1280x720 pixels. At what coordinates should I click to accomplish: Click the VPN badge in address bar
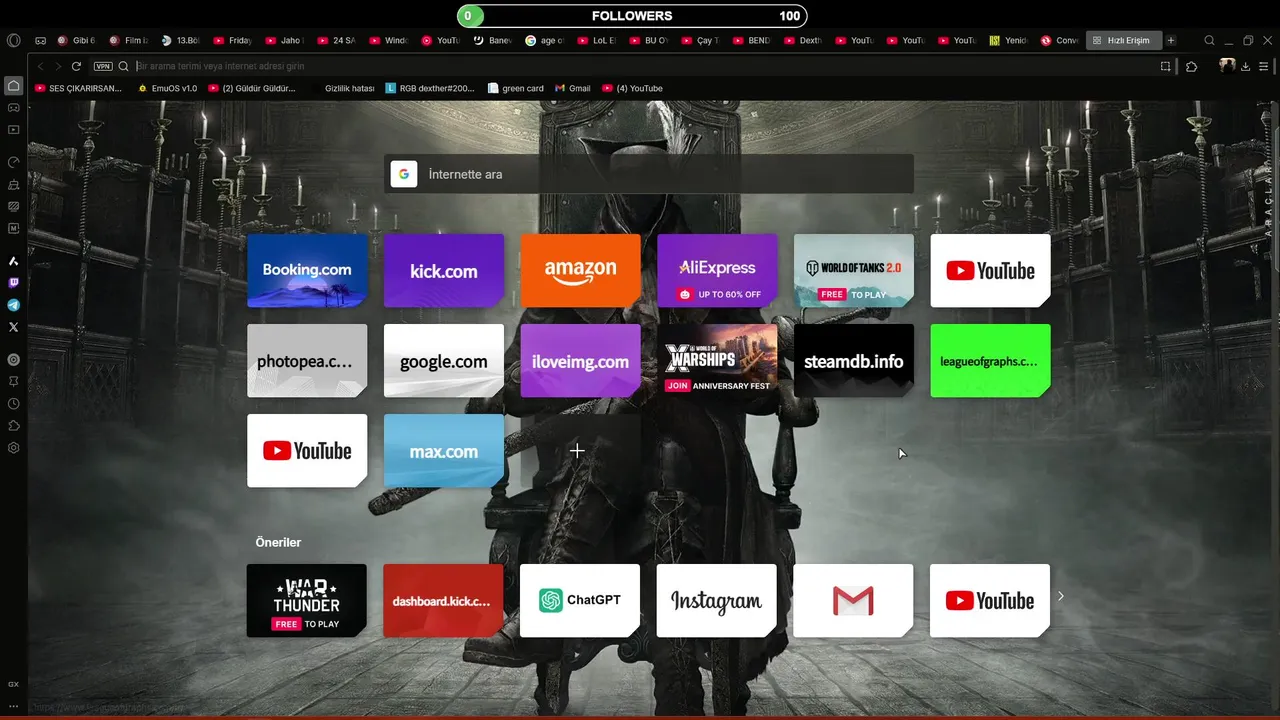click(x=103, y=66)
